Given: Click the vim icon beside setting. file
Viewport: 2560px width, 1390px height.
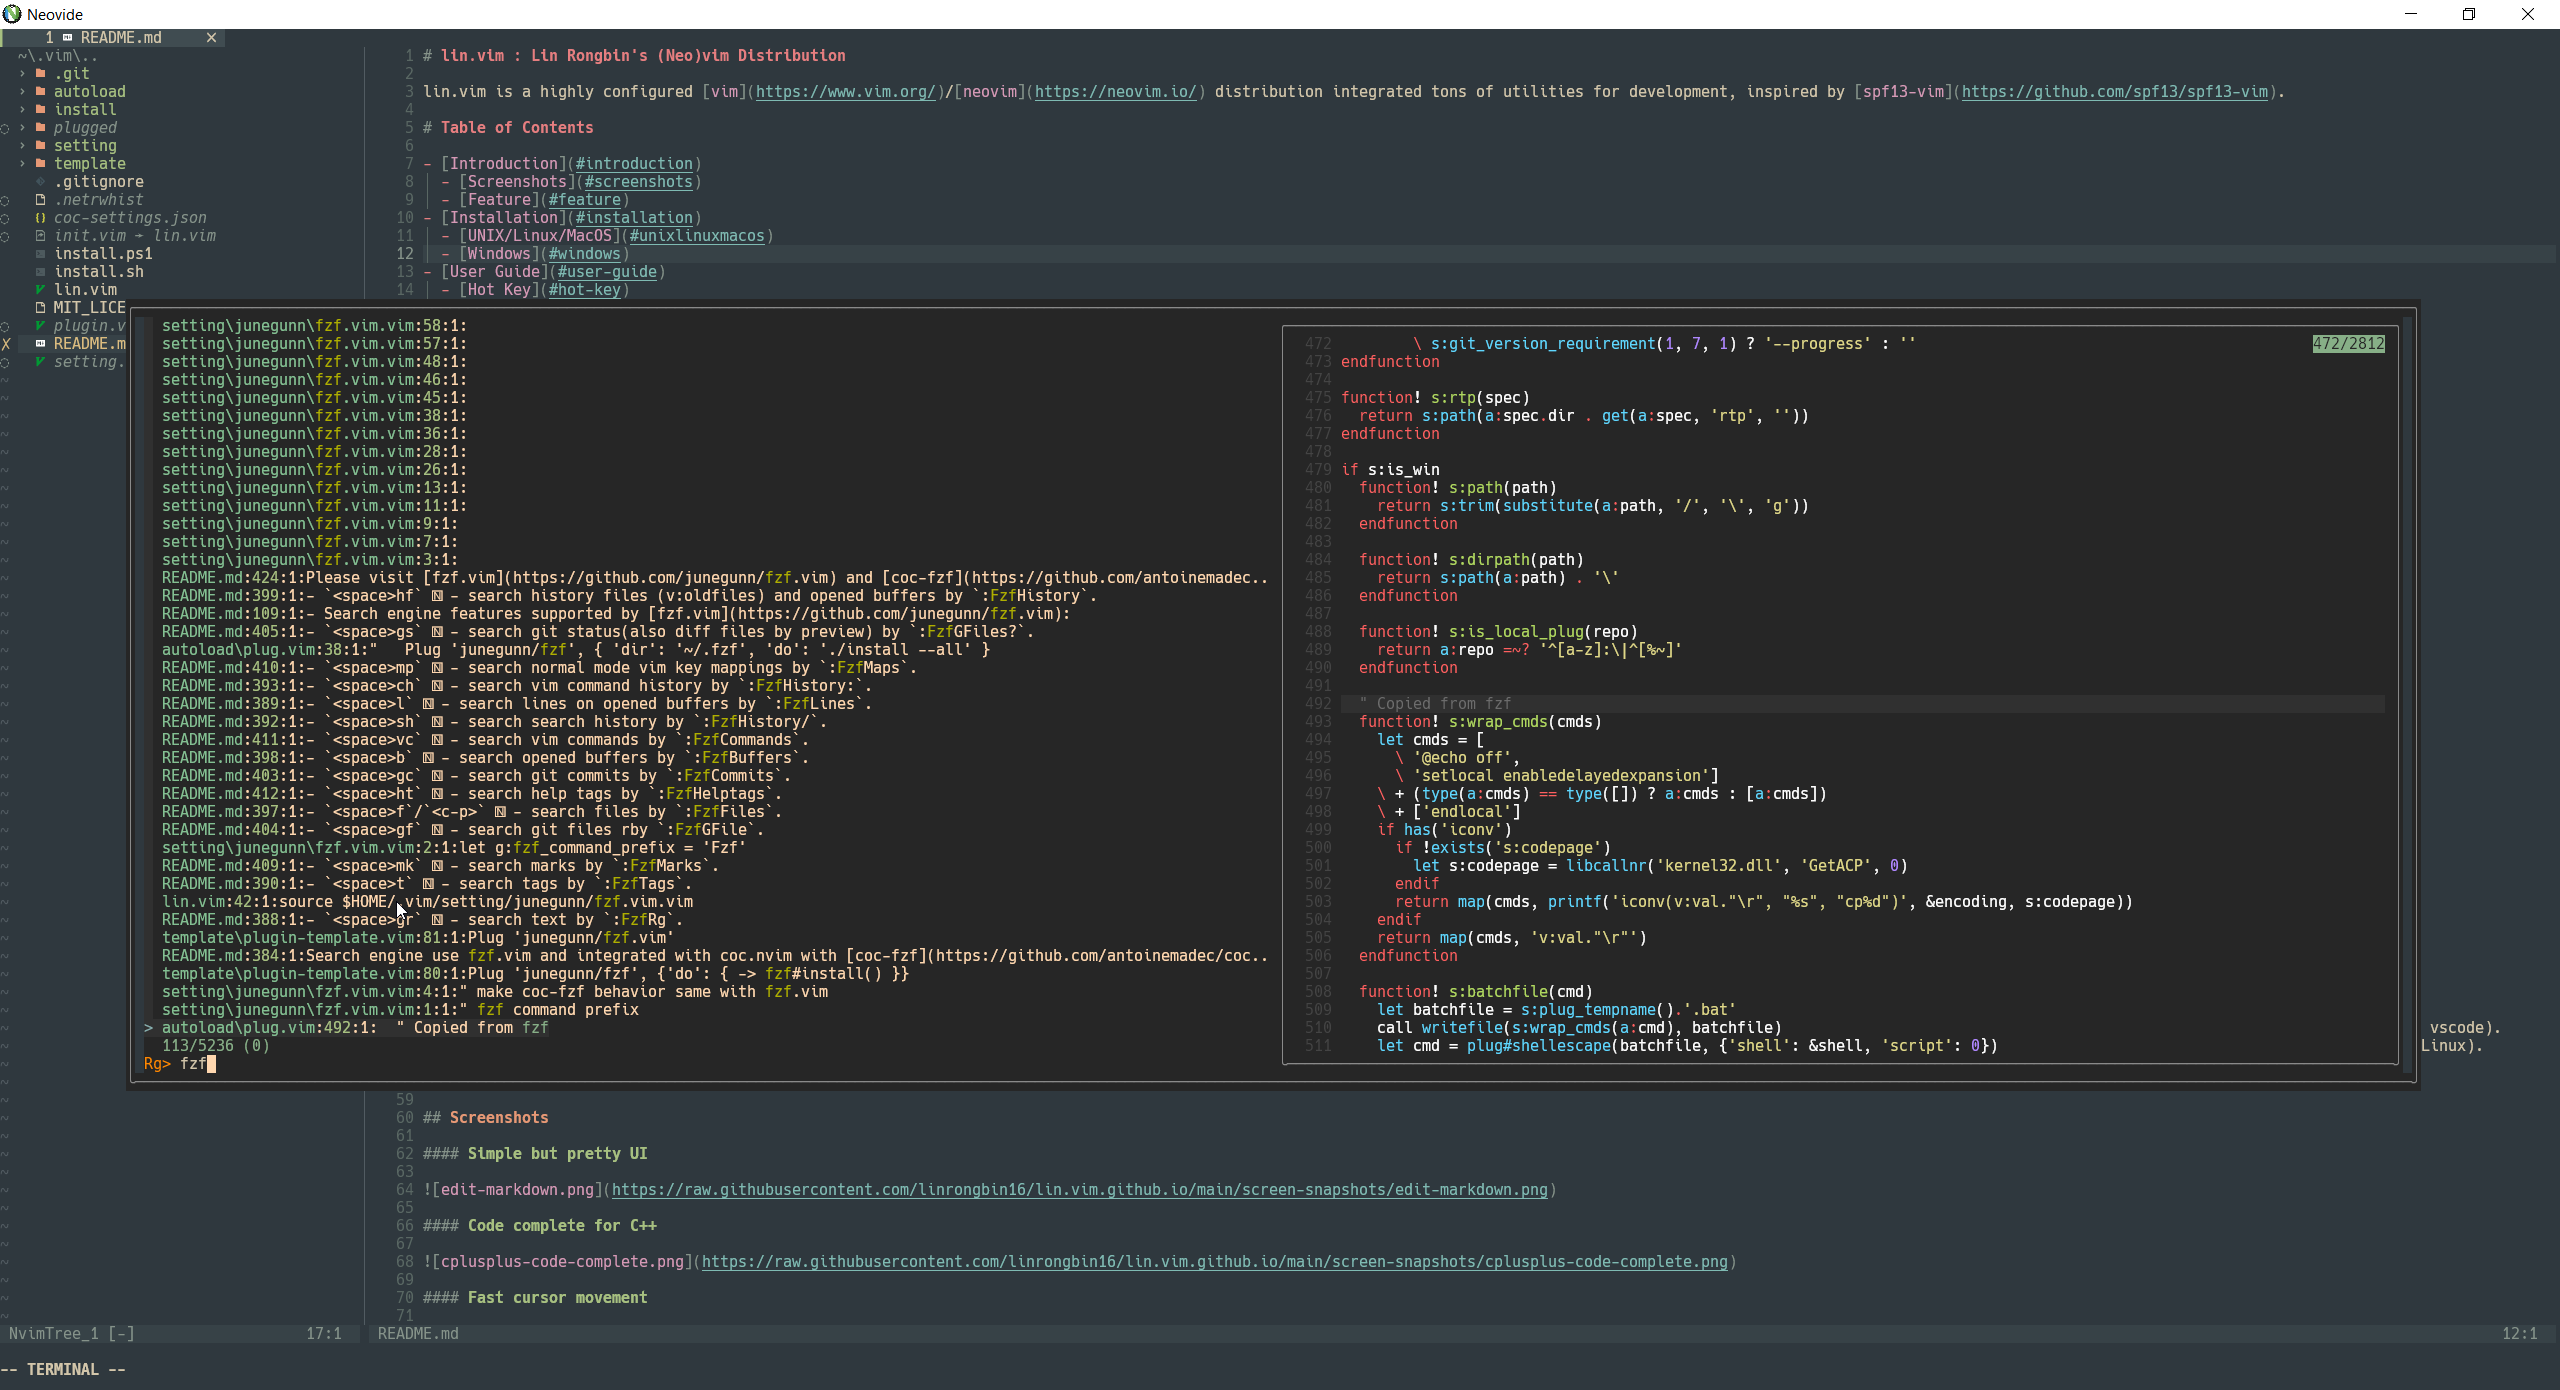Looking at the screenshot, I should pos(40,362).
